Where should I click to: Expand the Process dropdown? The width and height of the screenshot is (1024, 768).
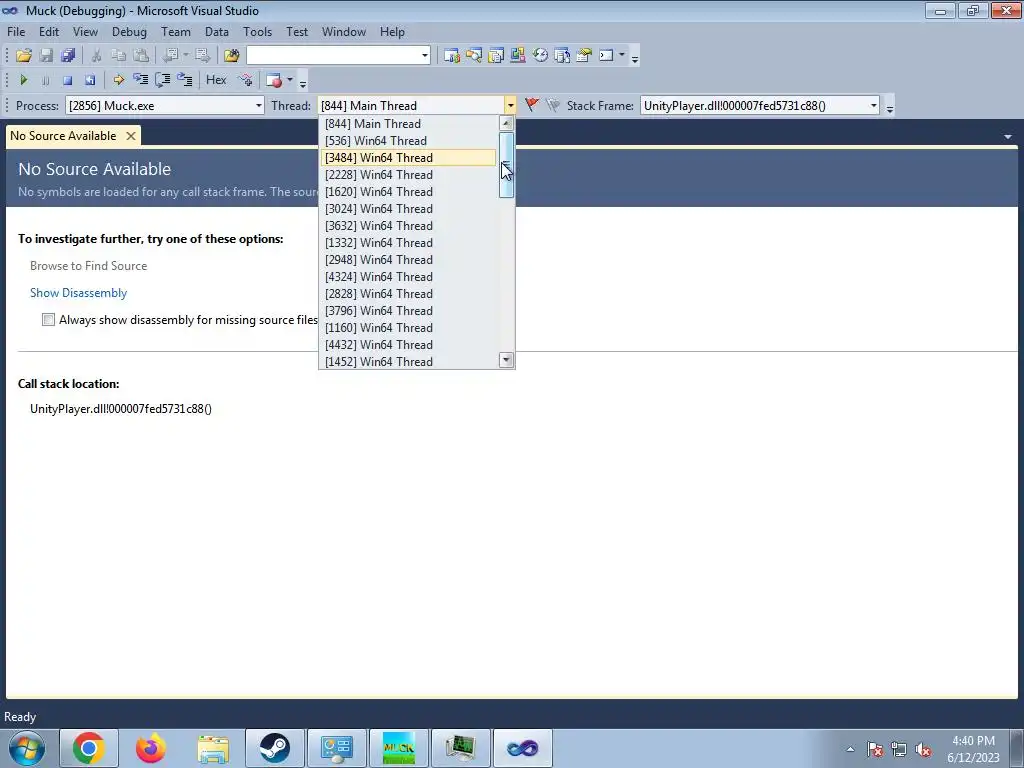259,106
